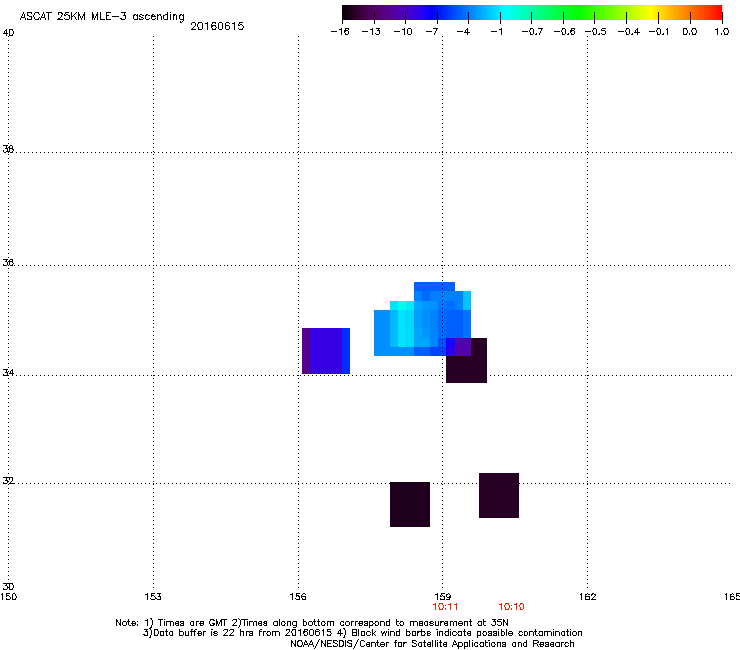Click the red time stamp 10:10
The height and width of the screenshot is (650, 740).
tap(512, 607)
